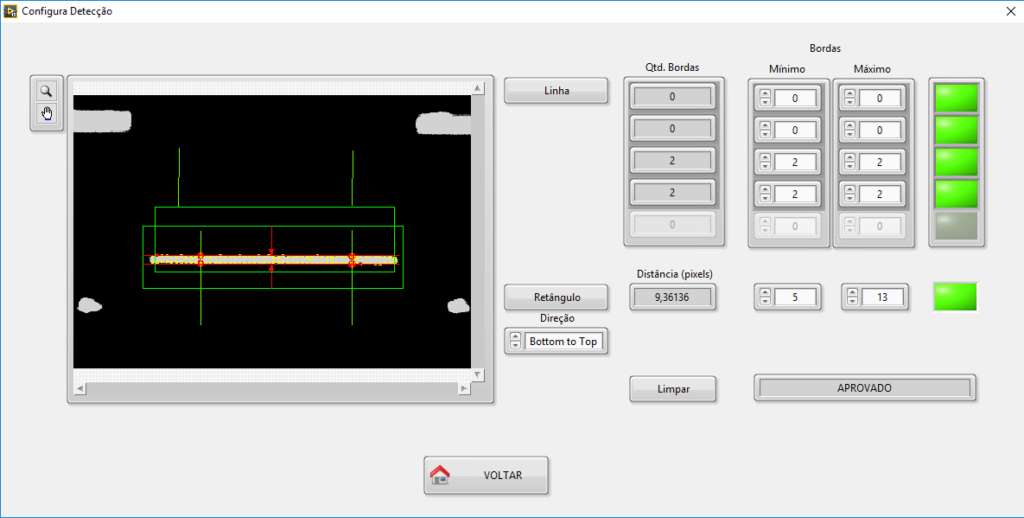This screenshot has width=1024, height=518.
Task: Click the yellow detected strip in the image
Action: pos(273,259)
